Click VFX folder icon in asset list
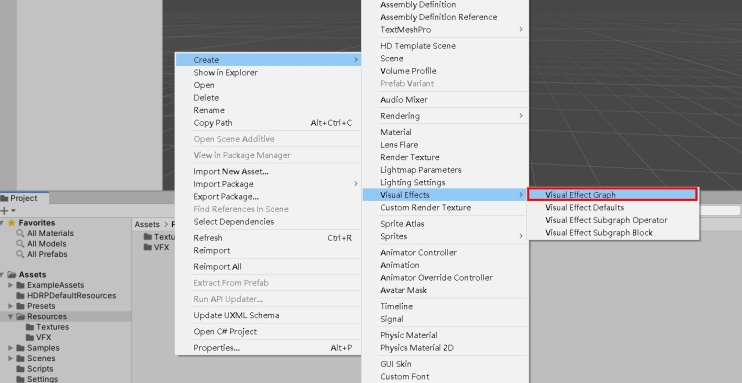This screenshot has width=742, height=383. click(x=148, y=247)
